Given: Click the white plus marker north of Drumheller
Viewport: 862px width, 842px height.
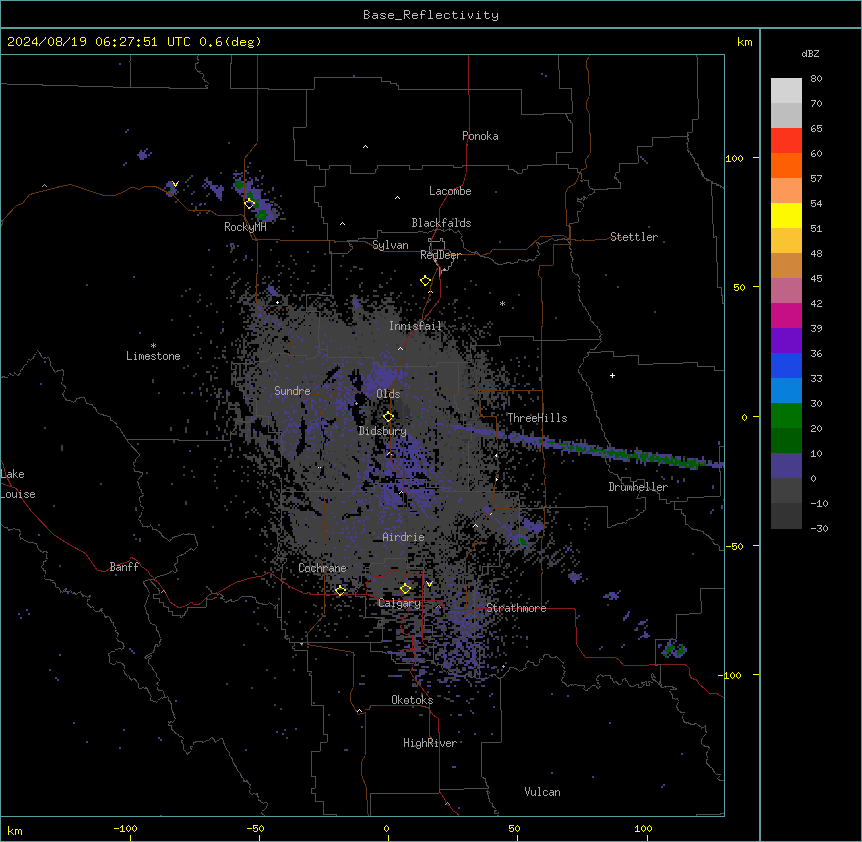Looking at the screenshot, I should [x=612, y=375].
